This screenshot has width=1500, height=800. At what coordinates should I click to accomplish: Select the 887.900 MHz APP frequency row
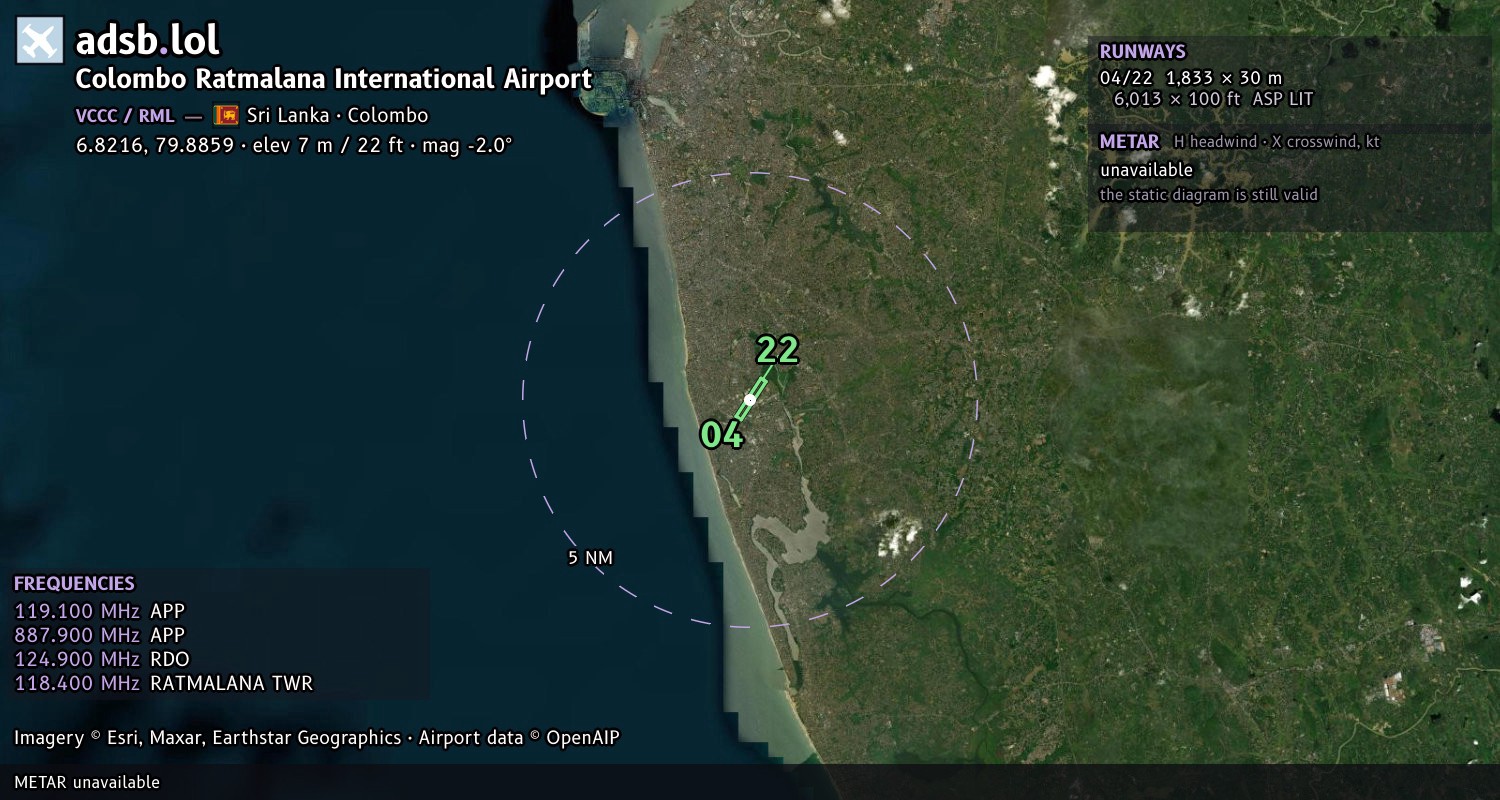(100, 635)
